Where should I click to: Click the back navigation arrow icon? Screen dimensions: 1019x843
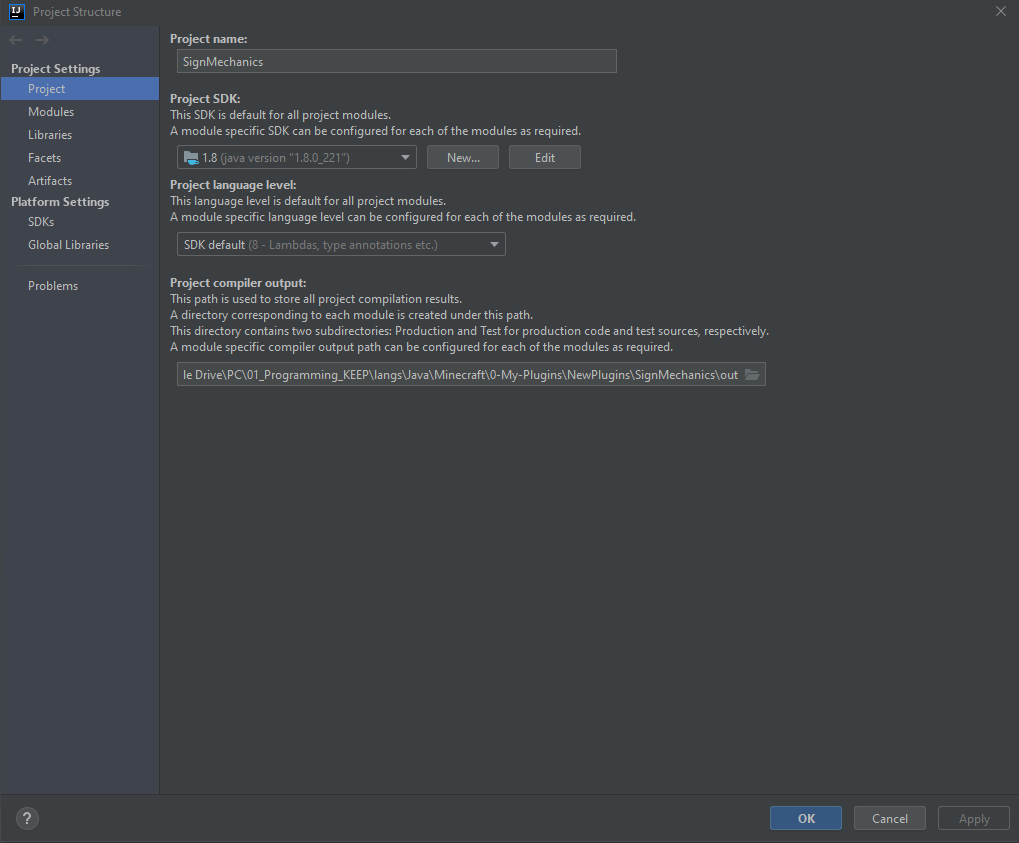point(16,40)
